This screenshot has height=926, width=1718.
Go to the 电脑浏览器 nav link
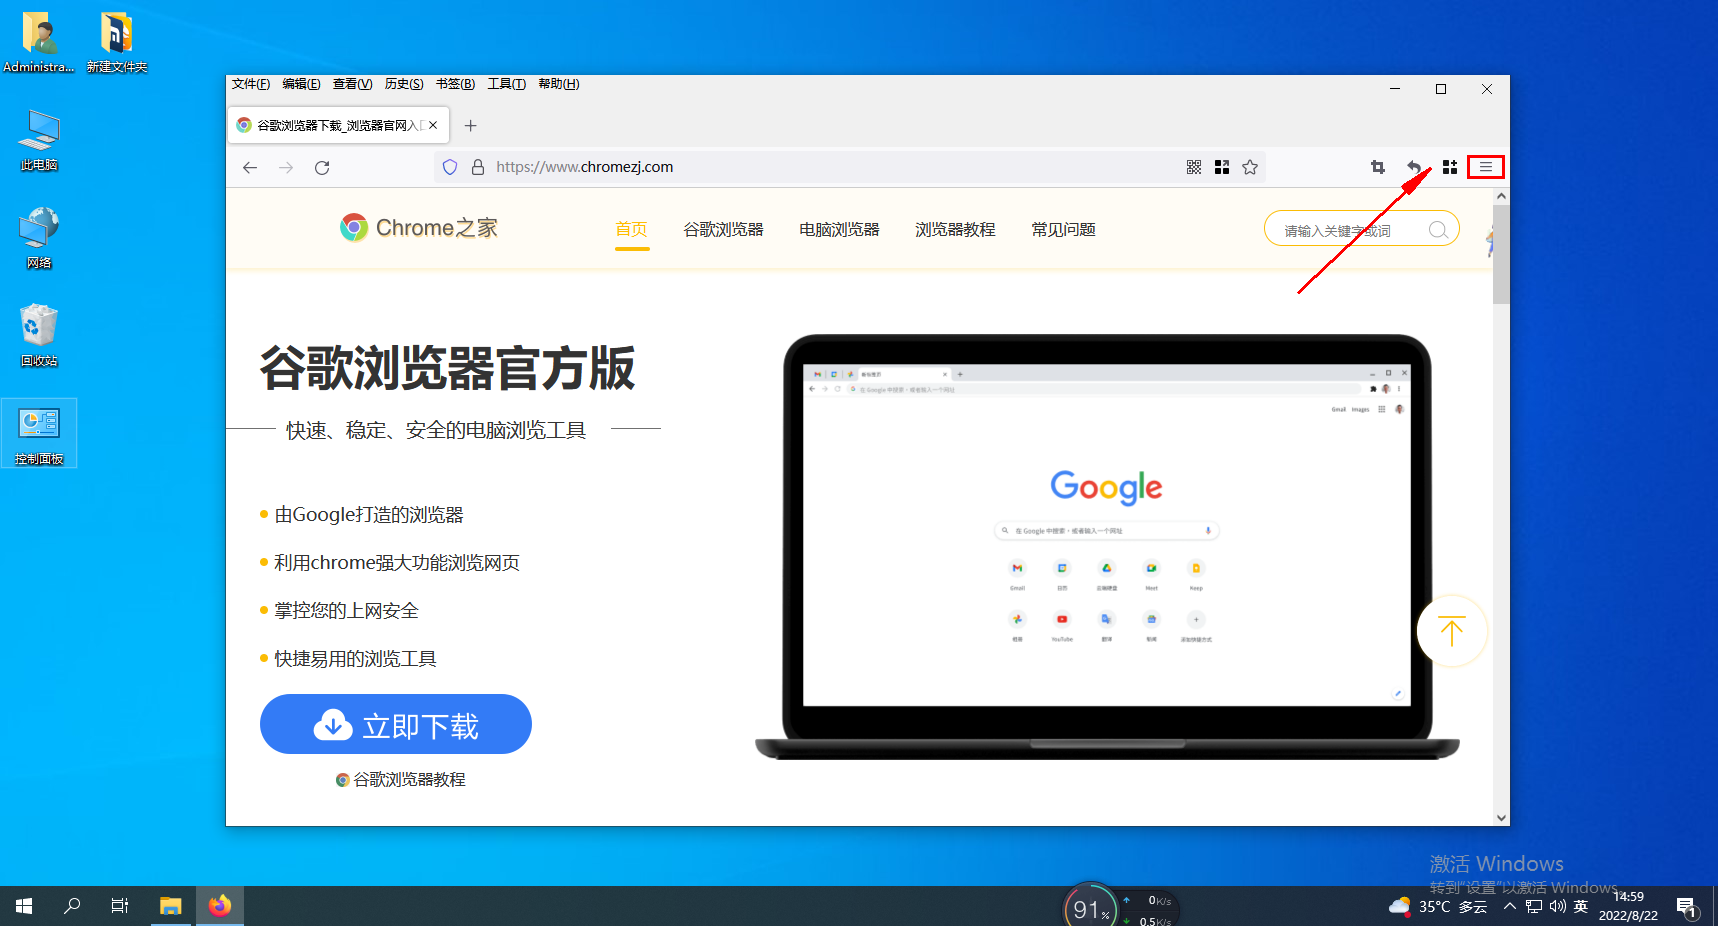click(x=839, y=230)
